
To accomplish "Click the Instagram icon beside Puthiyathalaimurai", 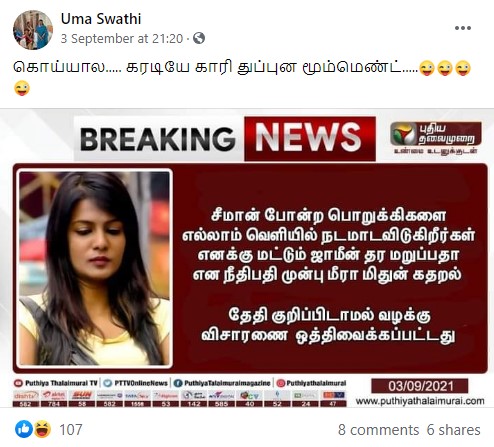I will [x=281, y=383].
